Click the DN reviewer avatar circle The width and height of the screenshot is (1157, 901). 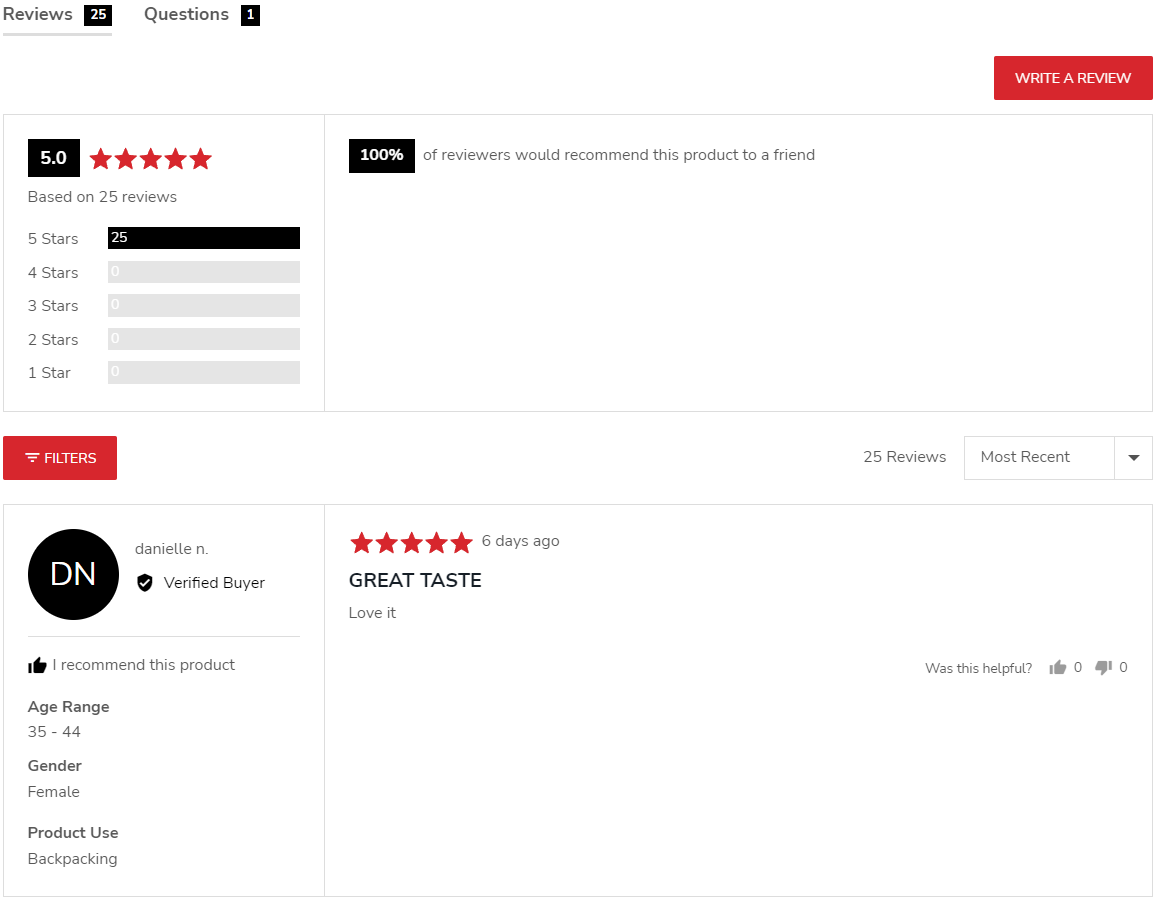[73, 574]
